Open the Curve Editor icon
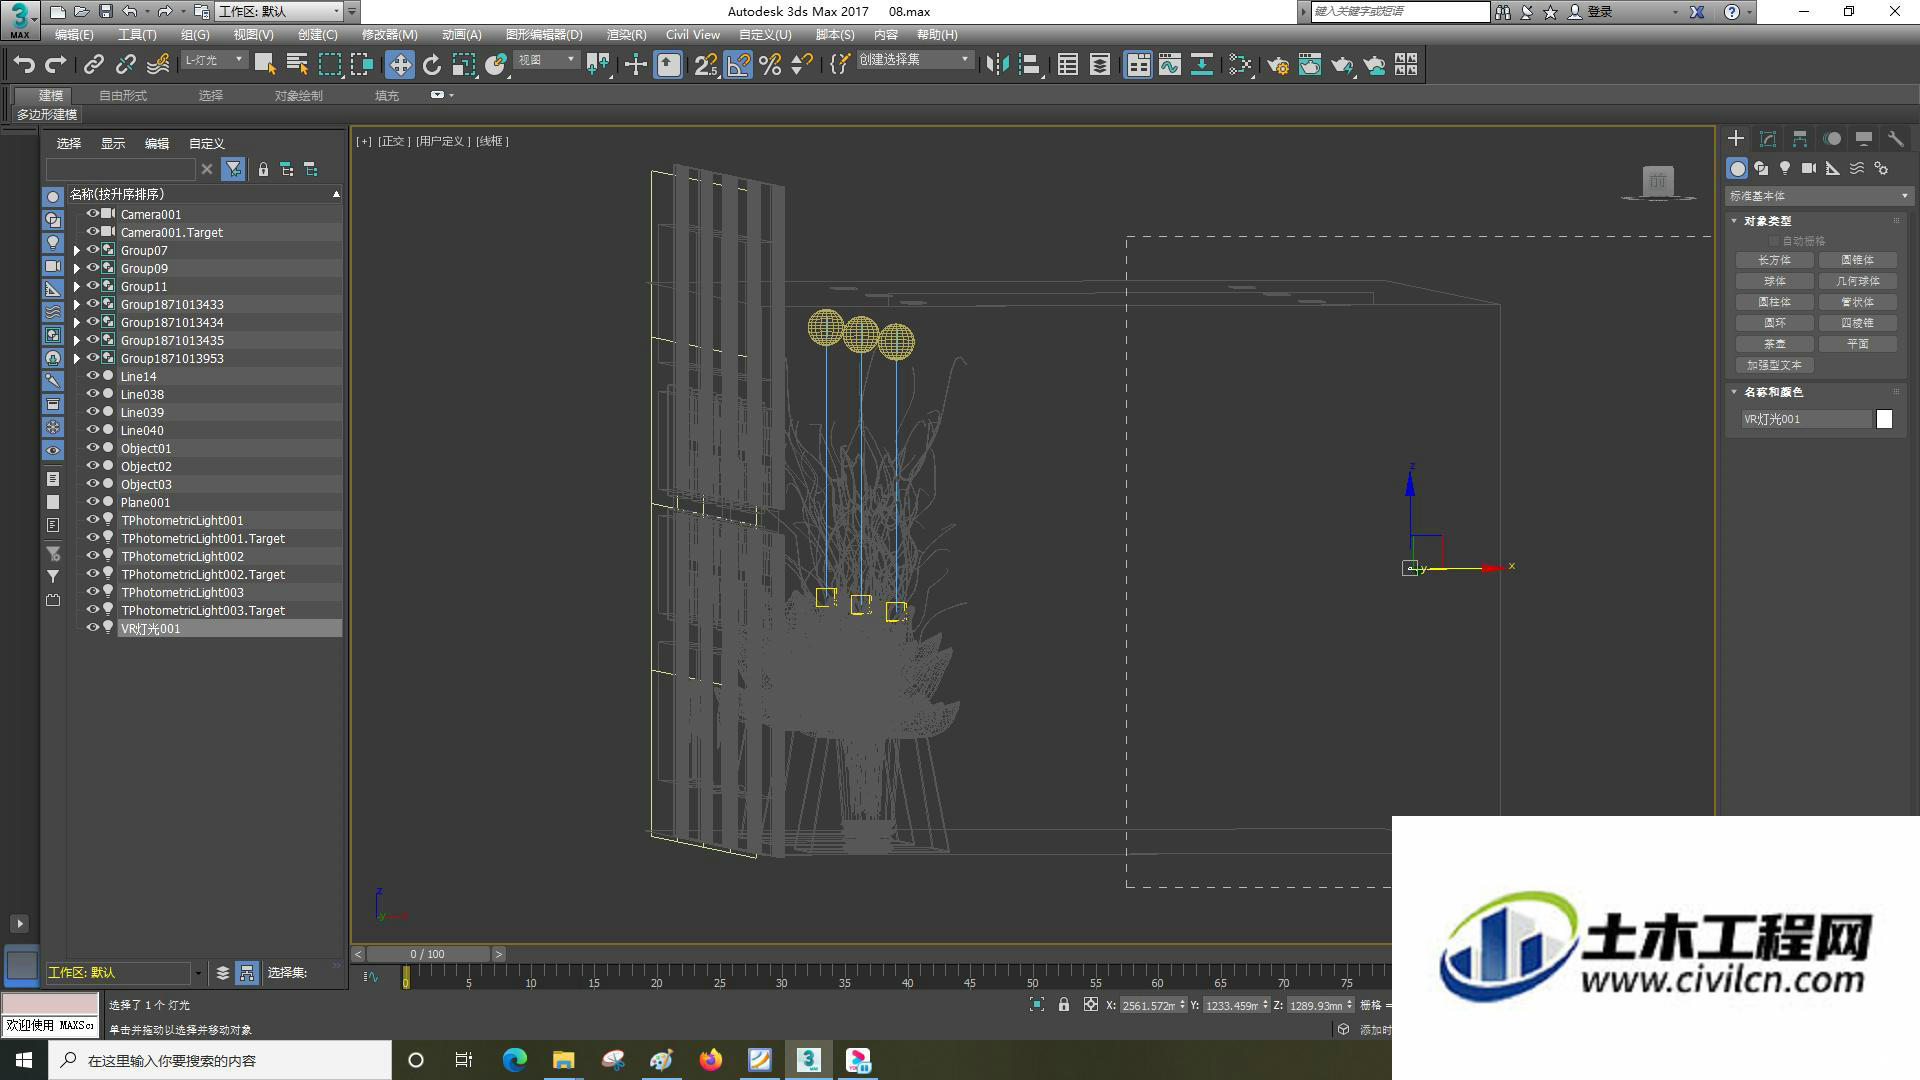 (x=1170, y=65)
